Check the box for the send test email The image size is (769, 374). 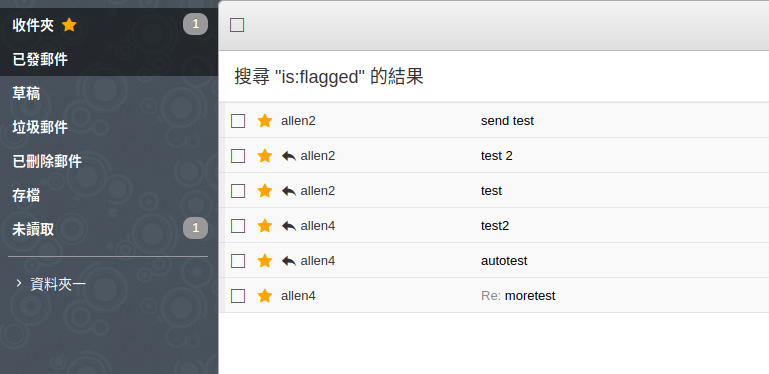pos(238,121)
